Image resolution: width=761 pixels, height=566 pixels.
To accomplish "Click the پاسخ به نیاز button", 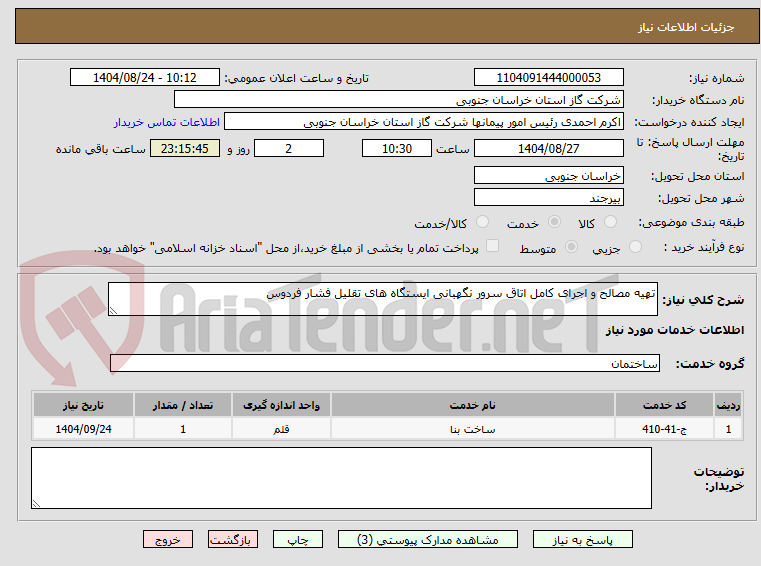I will [x=582, y=539].
